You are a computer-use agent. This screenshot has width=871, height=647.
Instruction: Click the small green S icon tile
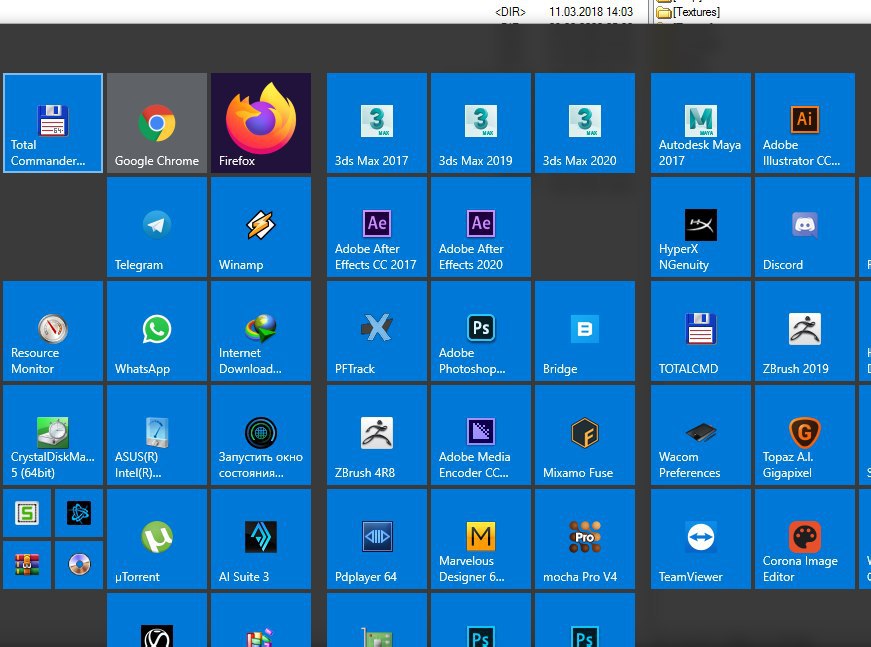click(27, 513)
